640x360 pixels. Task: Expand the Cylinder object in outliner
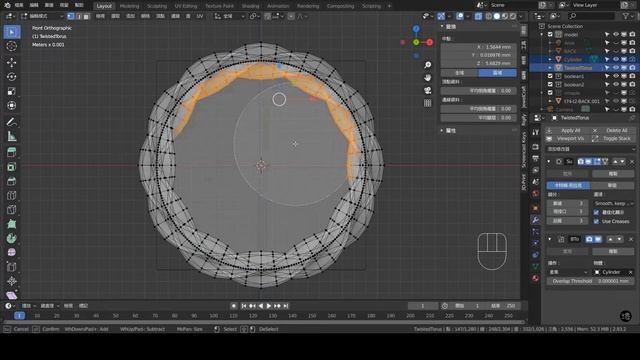tap(550, 59)
